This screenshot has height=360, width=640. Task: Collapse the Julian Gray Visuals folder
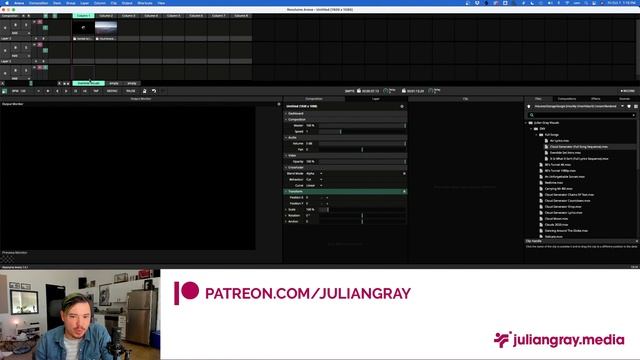526,122
